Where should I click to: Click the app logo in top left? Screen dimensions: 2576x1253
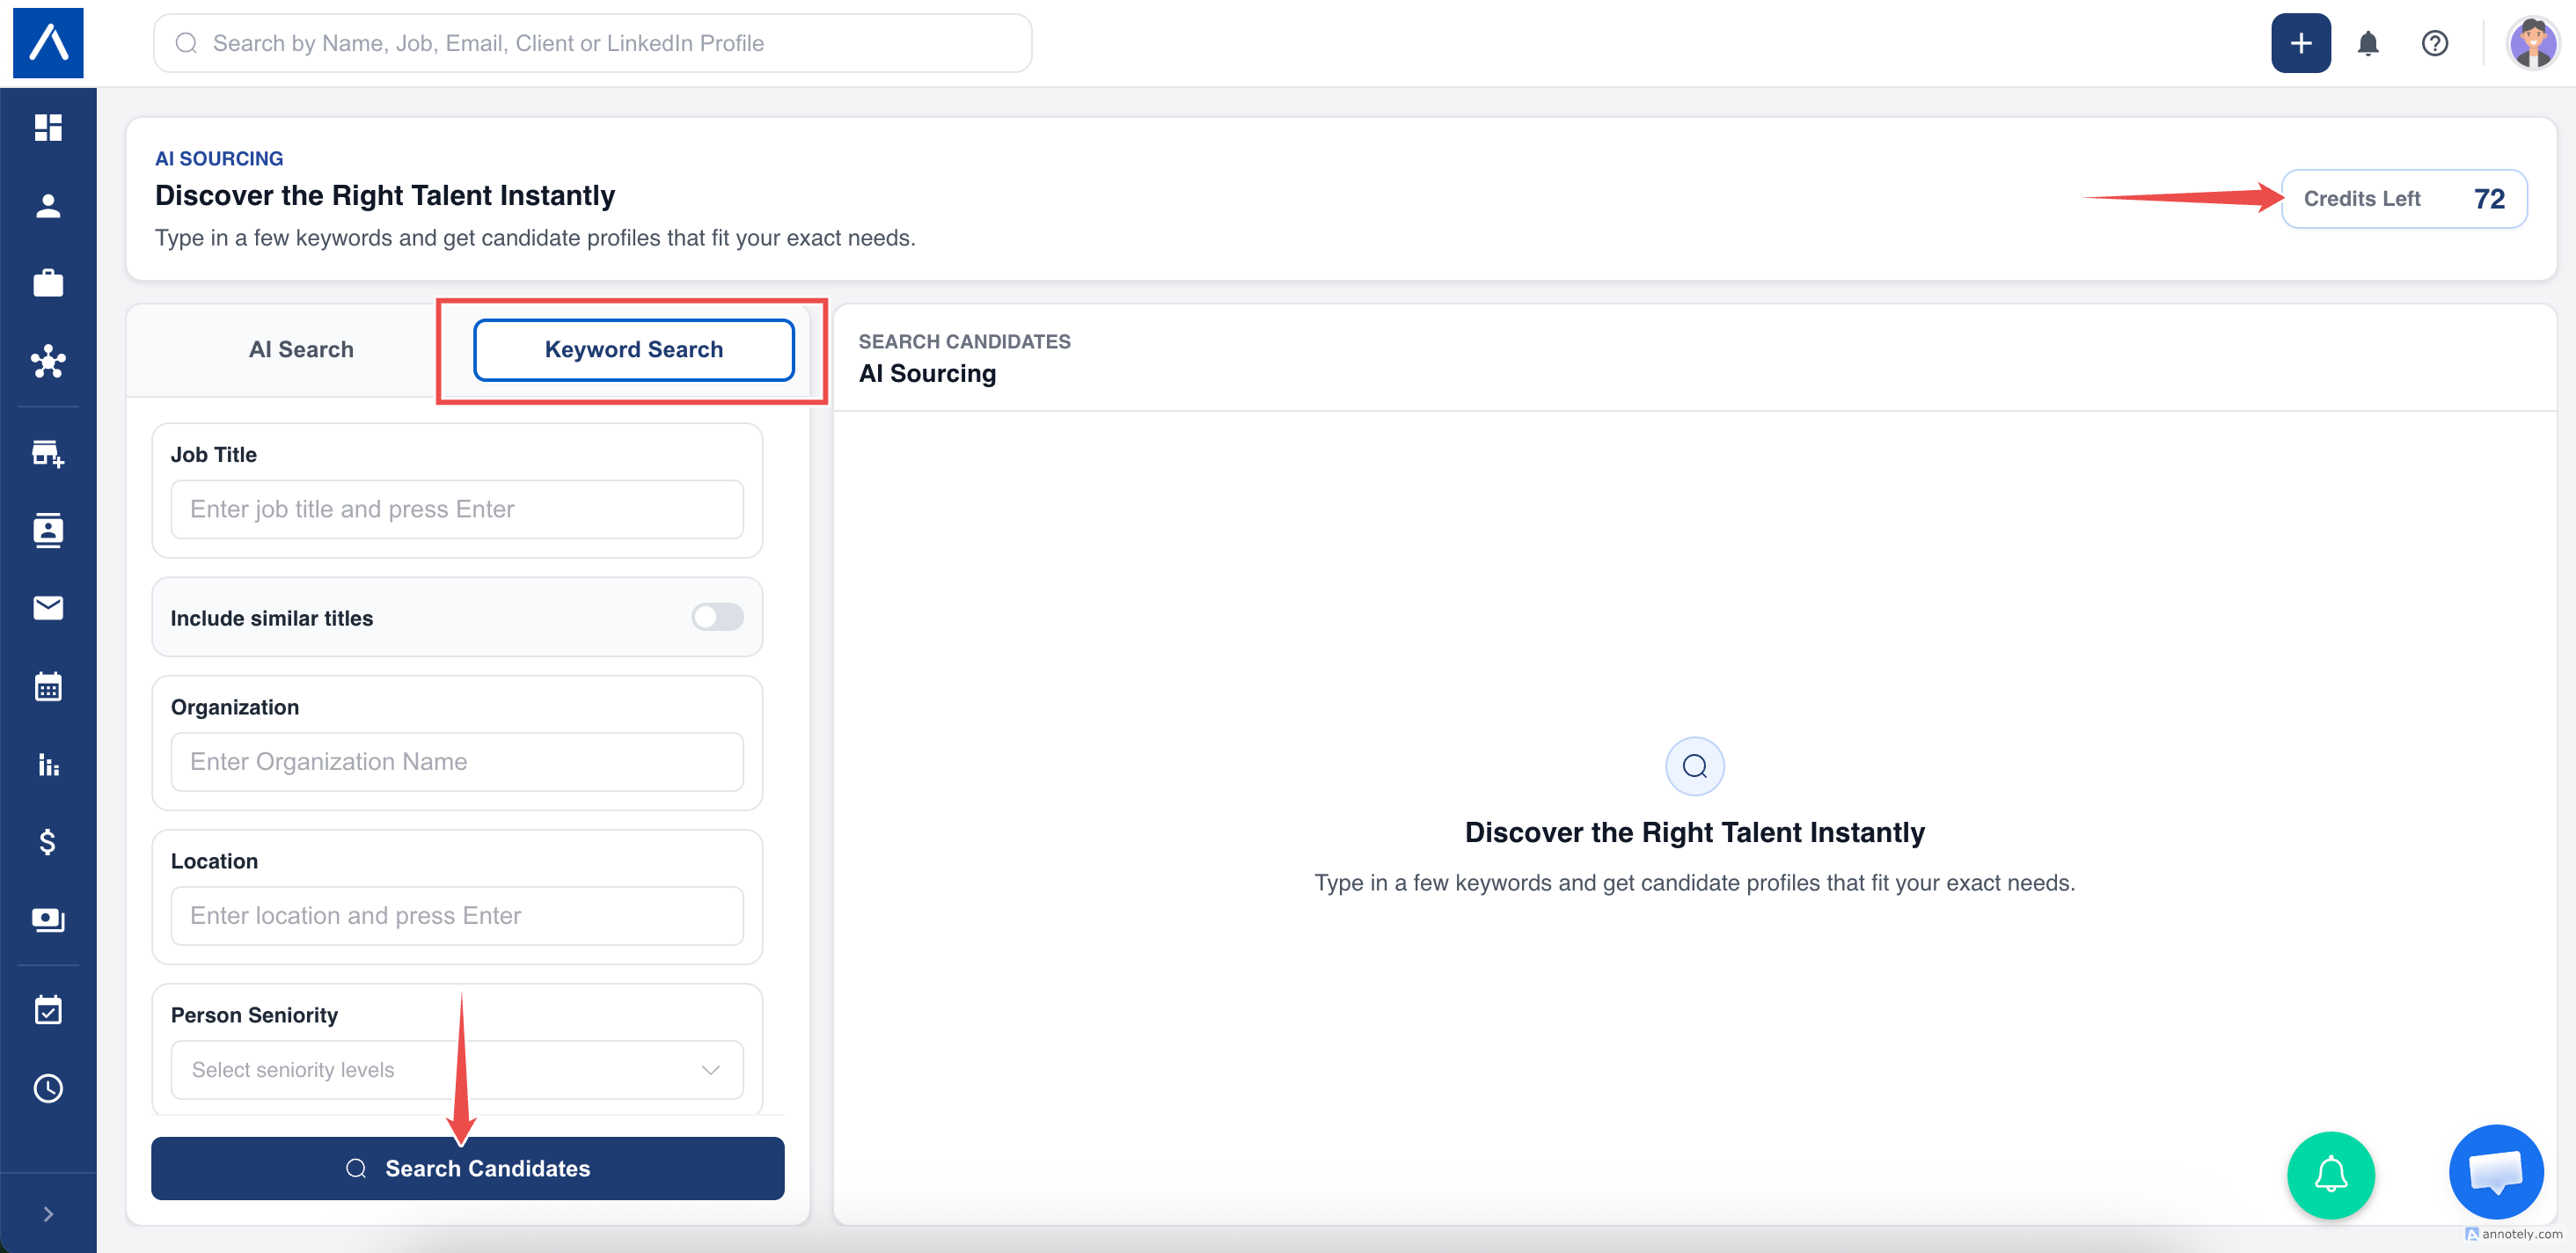48,43
